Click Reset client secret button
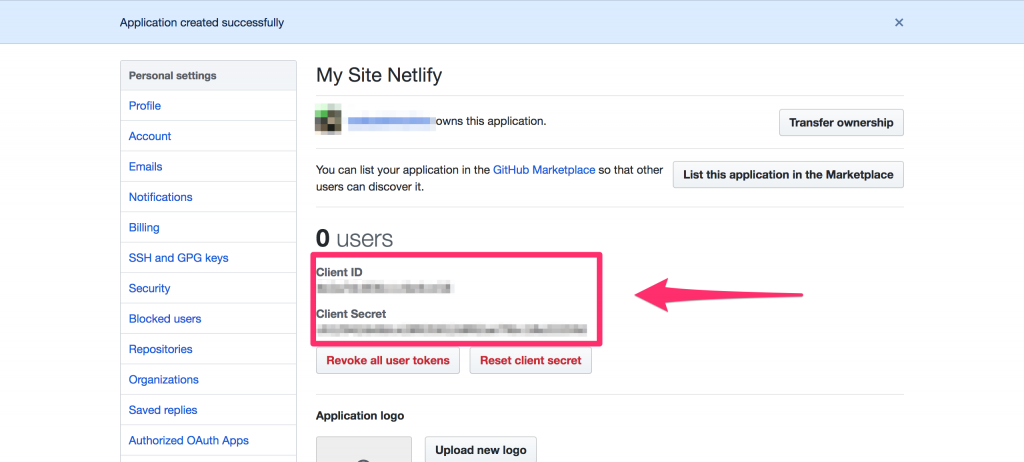The image size is (1024, 462). pos(530,360)
